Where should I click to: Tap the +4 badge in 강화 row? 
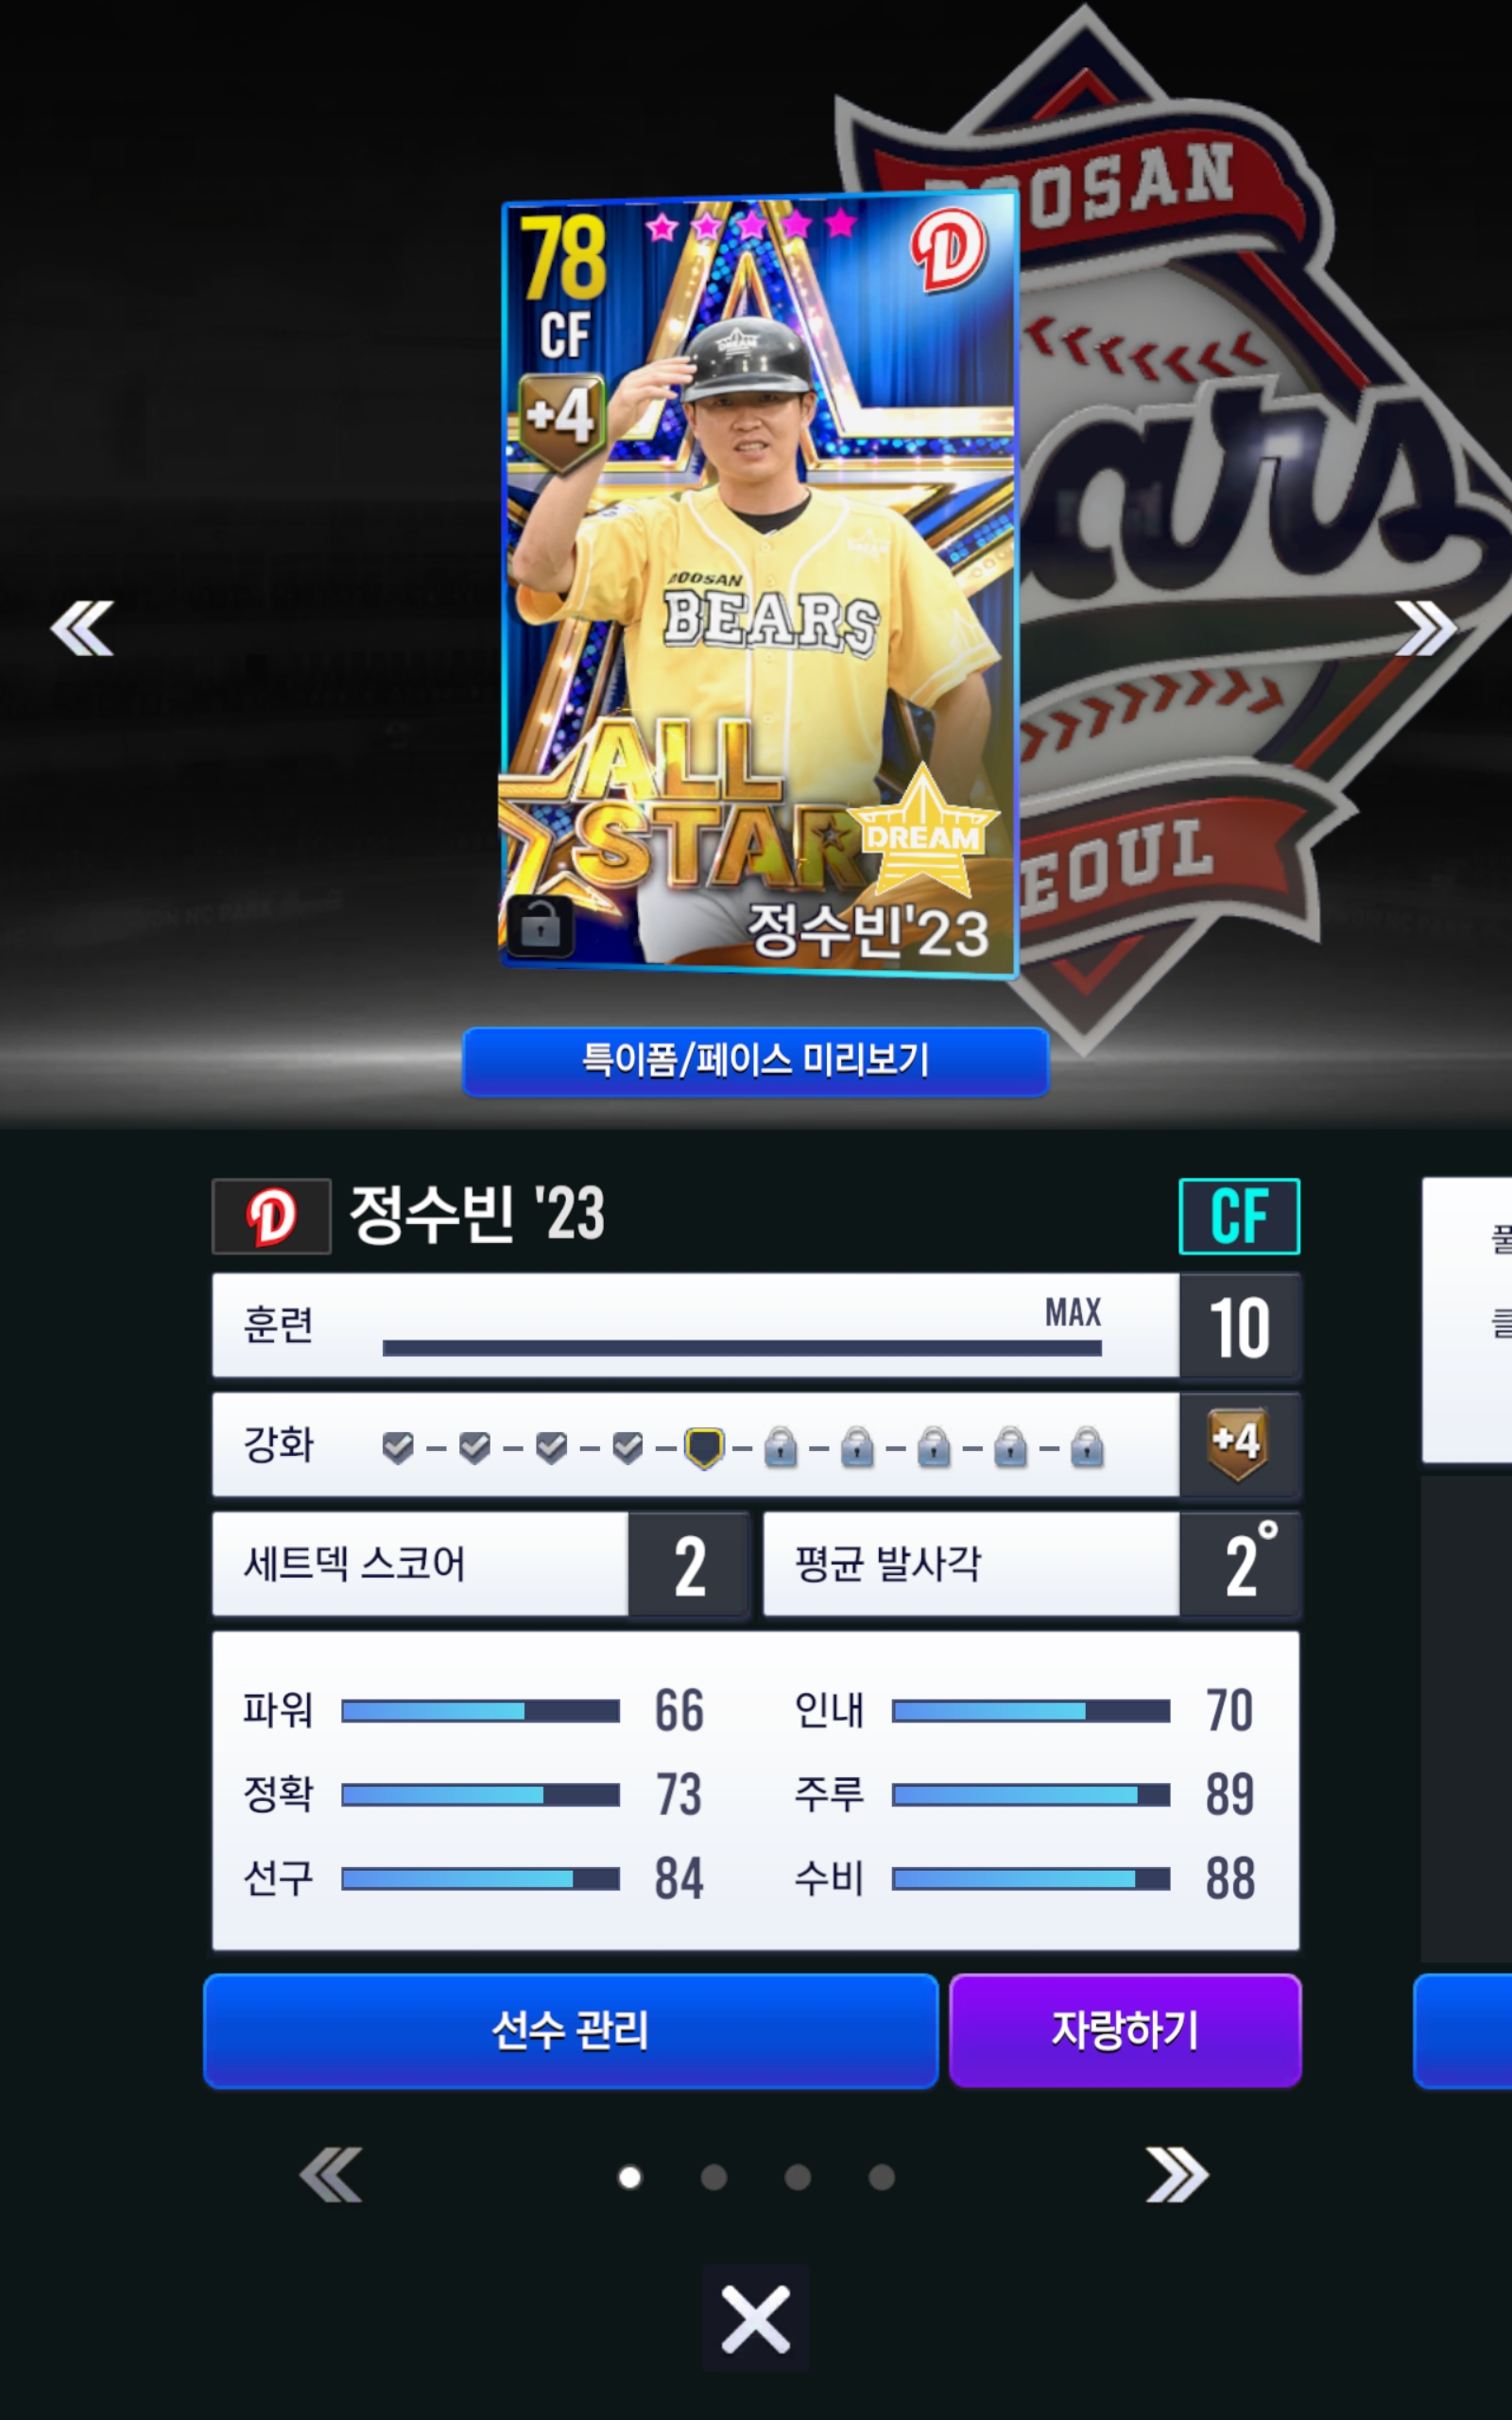(1238, 1444)
